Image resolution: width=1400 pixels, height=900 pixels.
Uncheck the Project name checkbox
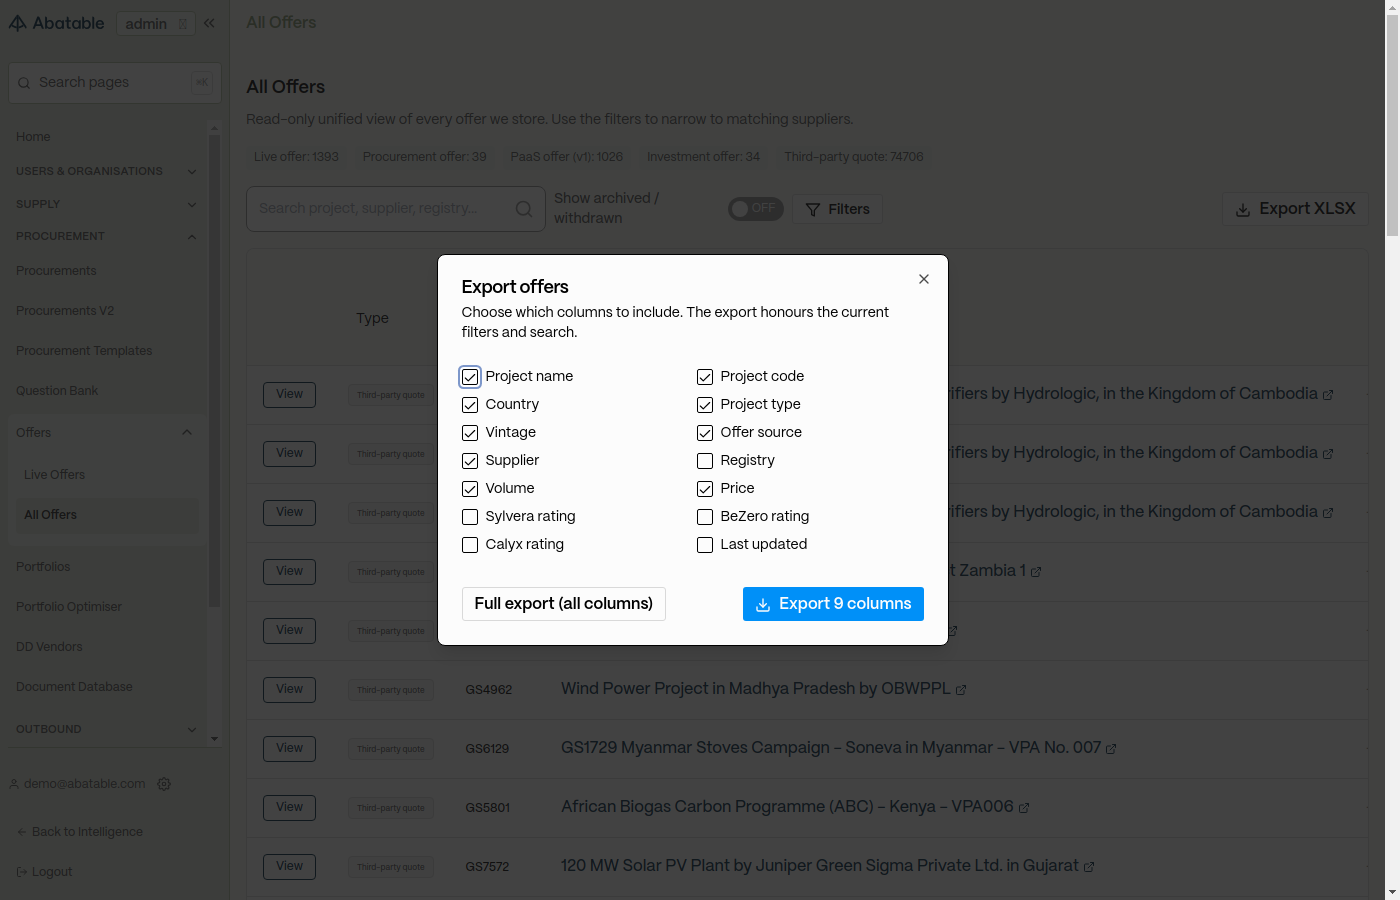coord(470,377)
